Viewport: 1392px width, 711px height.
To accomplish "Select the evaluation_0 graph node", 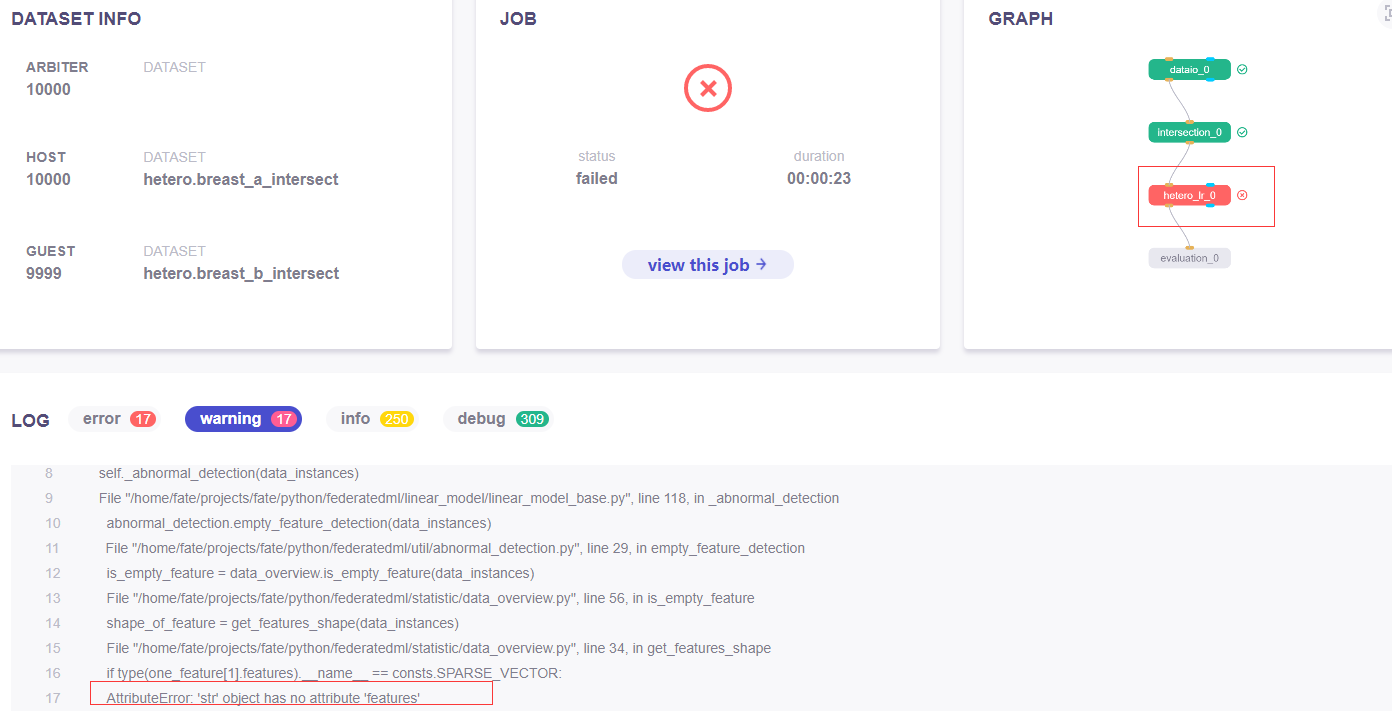I will 1189,257.
